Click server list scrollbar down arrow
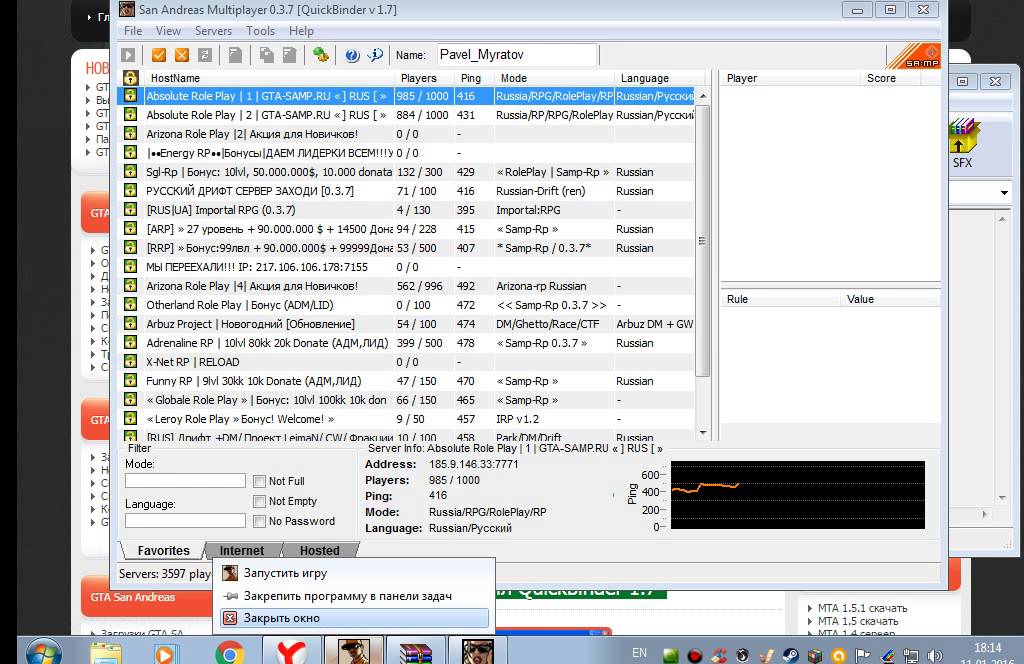The image size is (1024, 664). (x=703, y=432)
